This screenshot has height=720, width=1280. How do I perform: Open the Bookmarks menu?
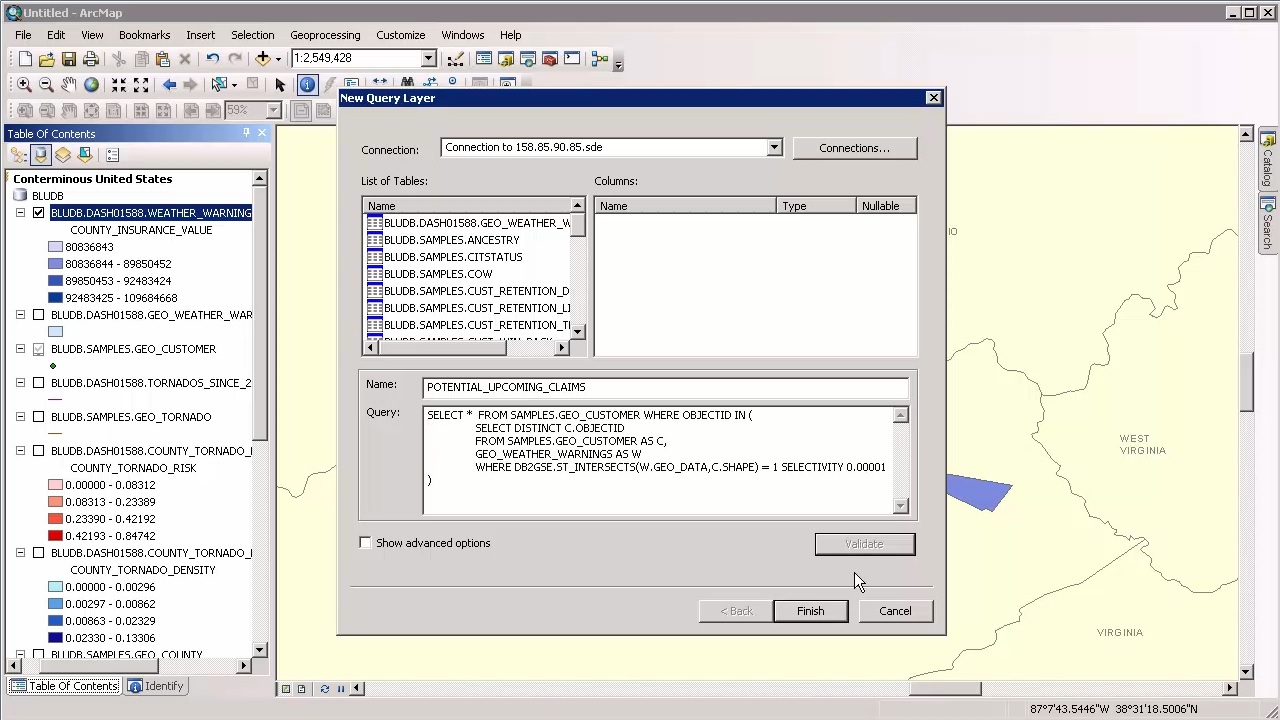point(144,35)
